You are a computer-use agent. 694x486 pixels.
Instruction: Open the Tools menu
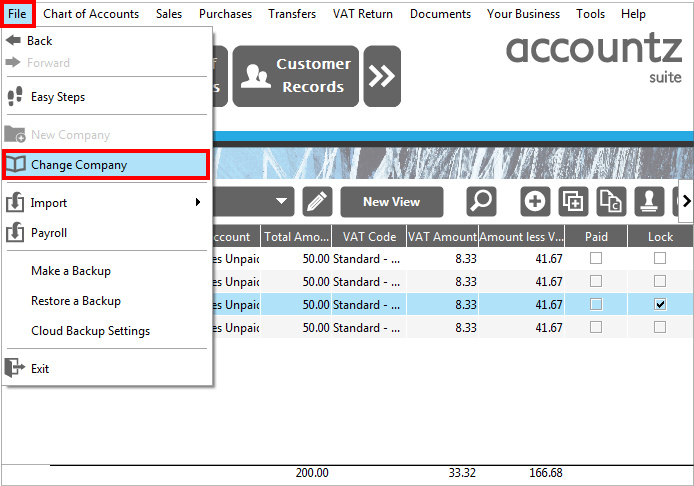590,14
